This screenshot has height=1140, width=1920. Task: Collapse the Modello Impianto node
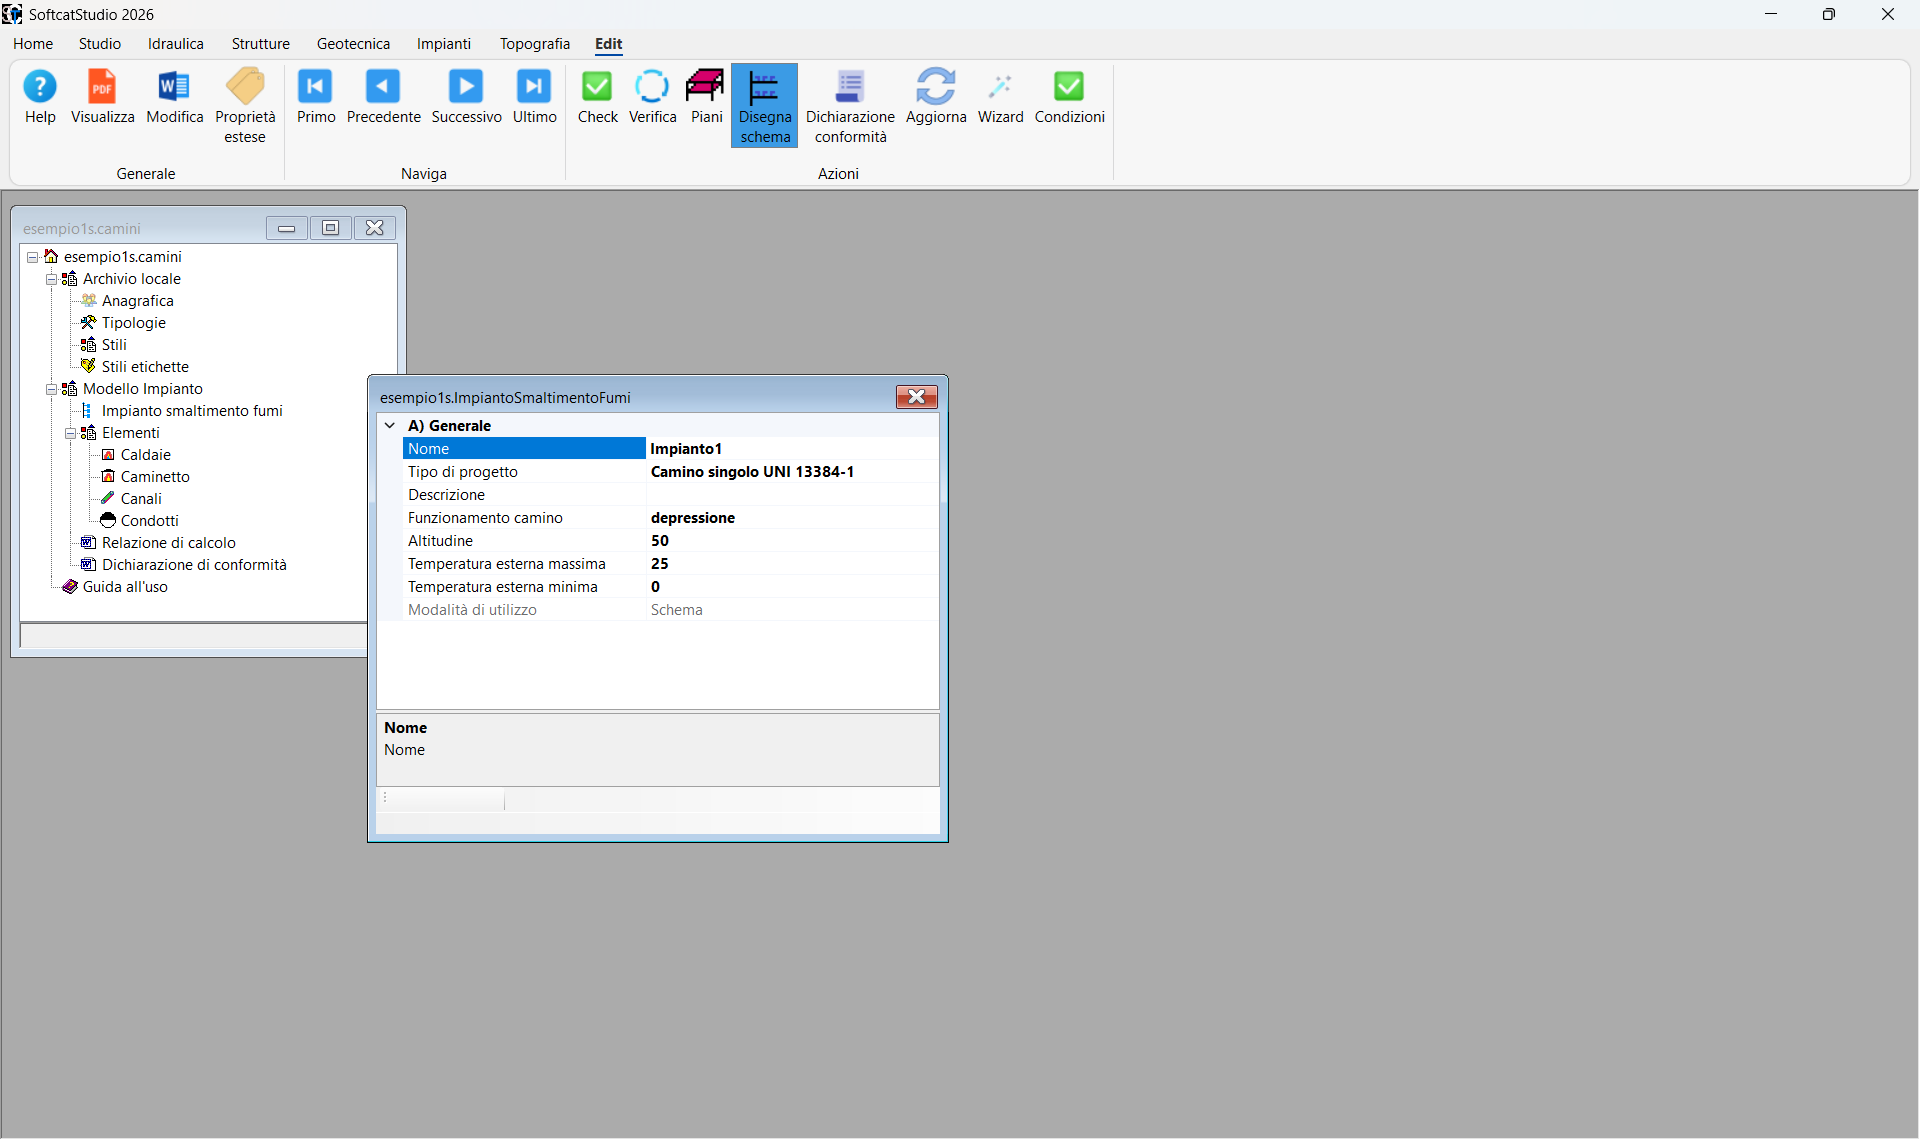(51, 389)
